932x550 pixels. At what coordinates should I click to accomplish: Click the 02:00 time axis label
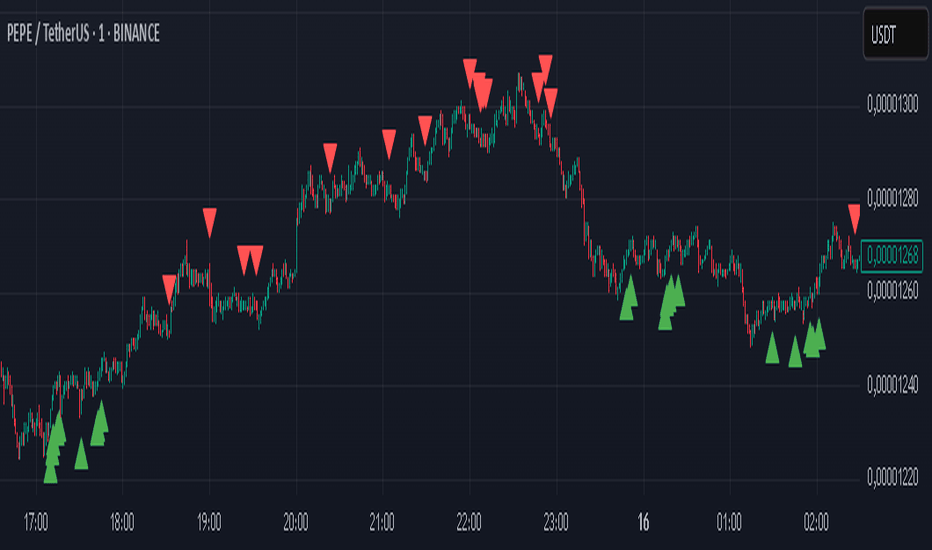coord(816,523)
